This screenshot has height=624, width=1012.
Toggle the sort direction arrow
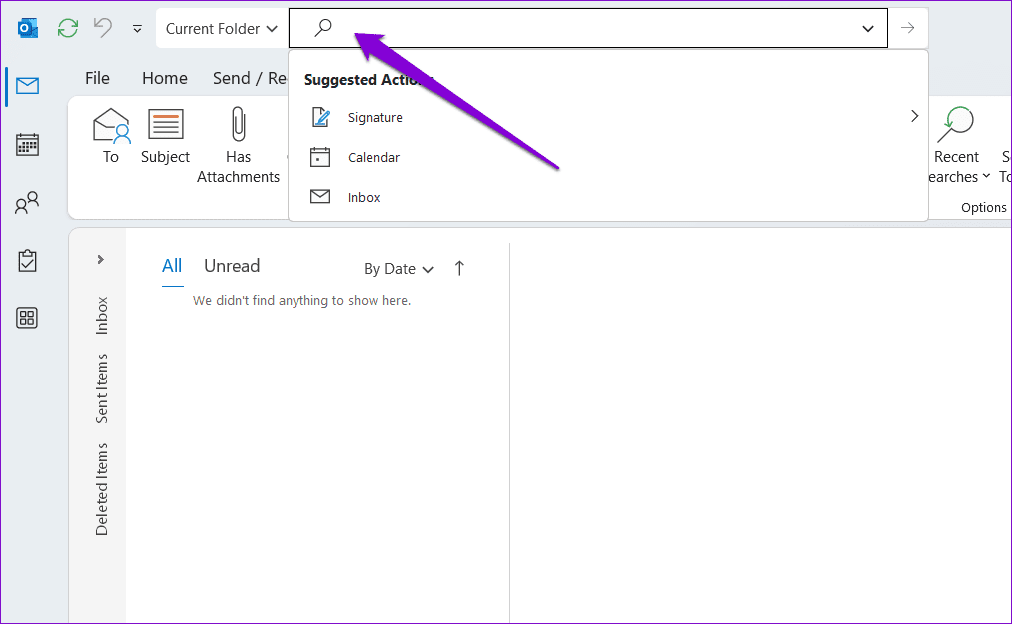[458, 268]
